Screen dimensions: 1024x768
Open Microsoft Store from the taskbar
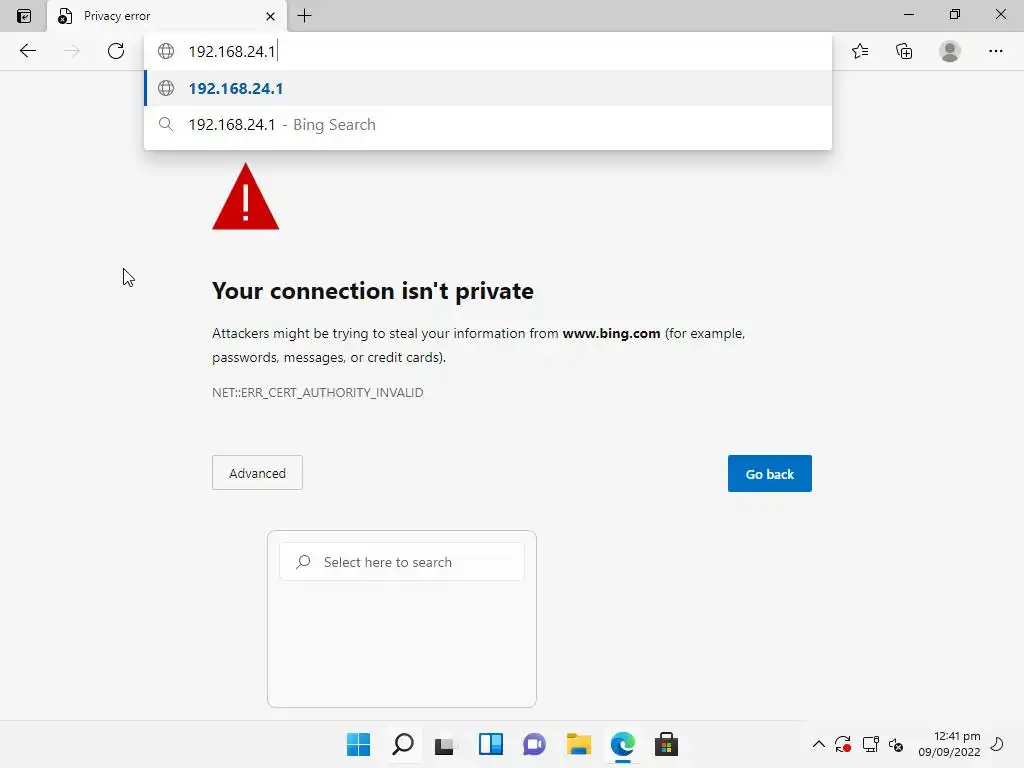[x=666, y=744]
